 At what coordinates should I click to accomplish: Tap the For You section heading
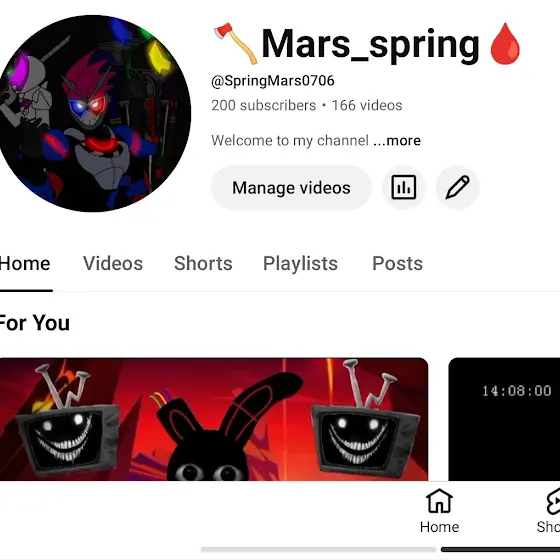click(35, 323)
